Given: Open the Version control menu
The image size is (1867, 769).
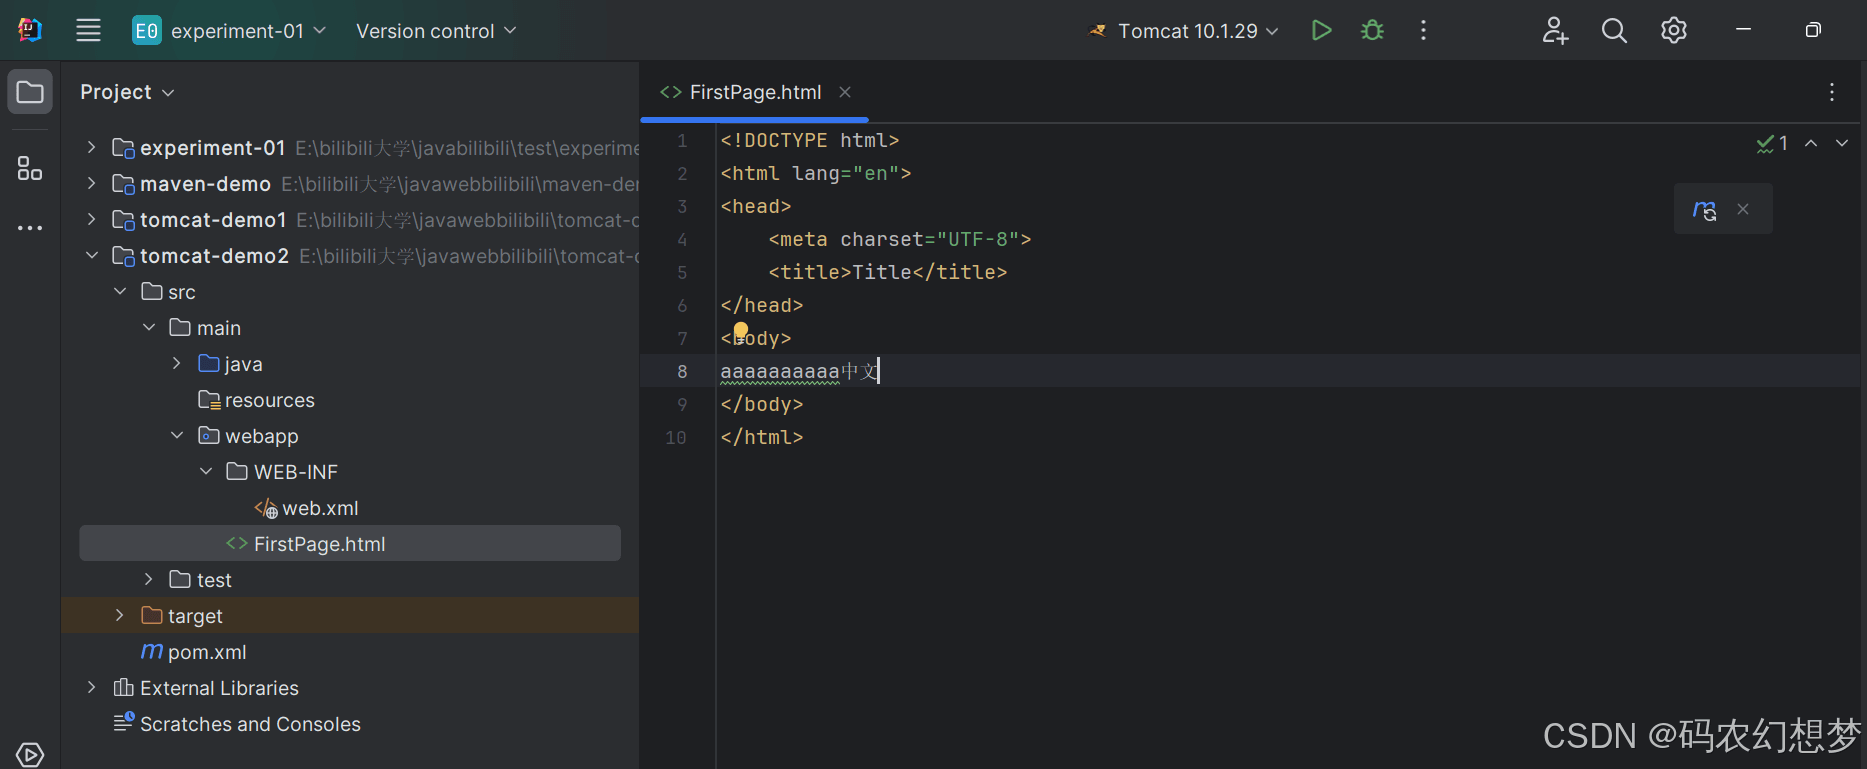Looking at the screenshot, I should (436, 31).
